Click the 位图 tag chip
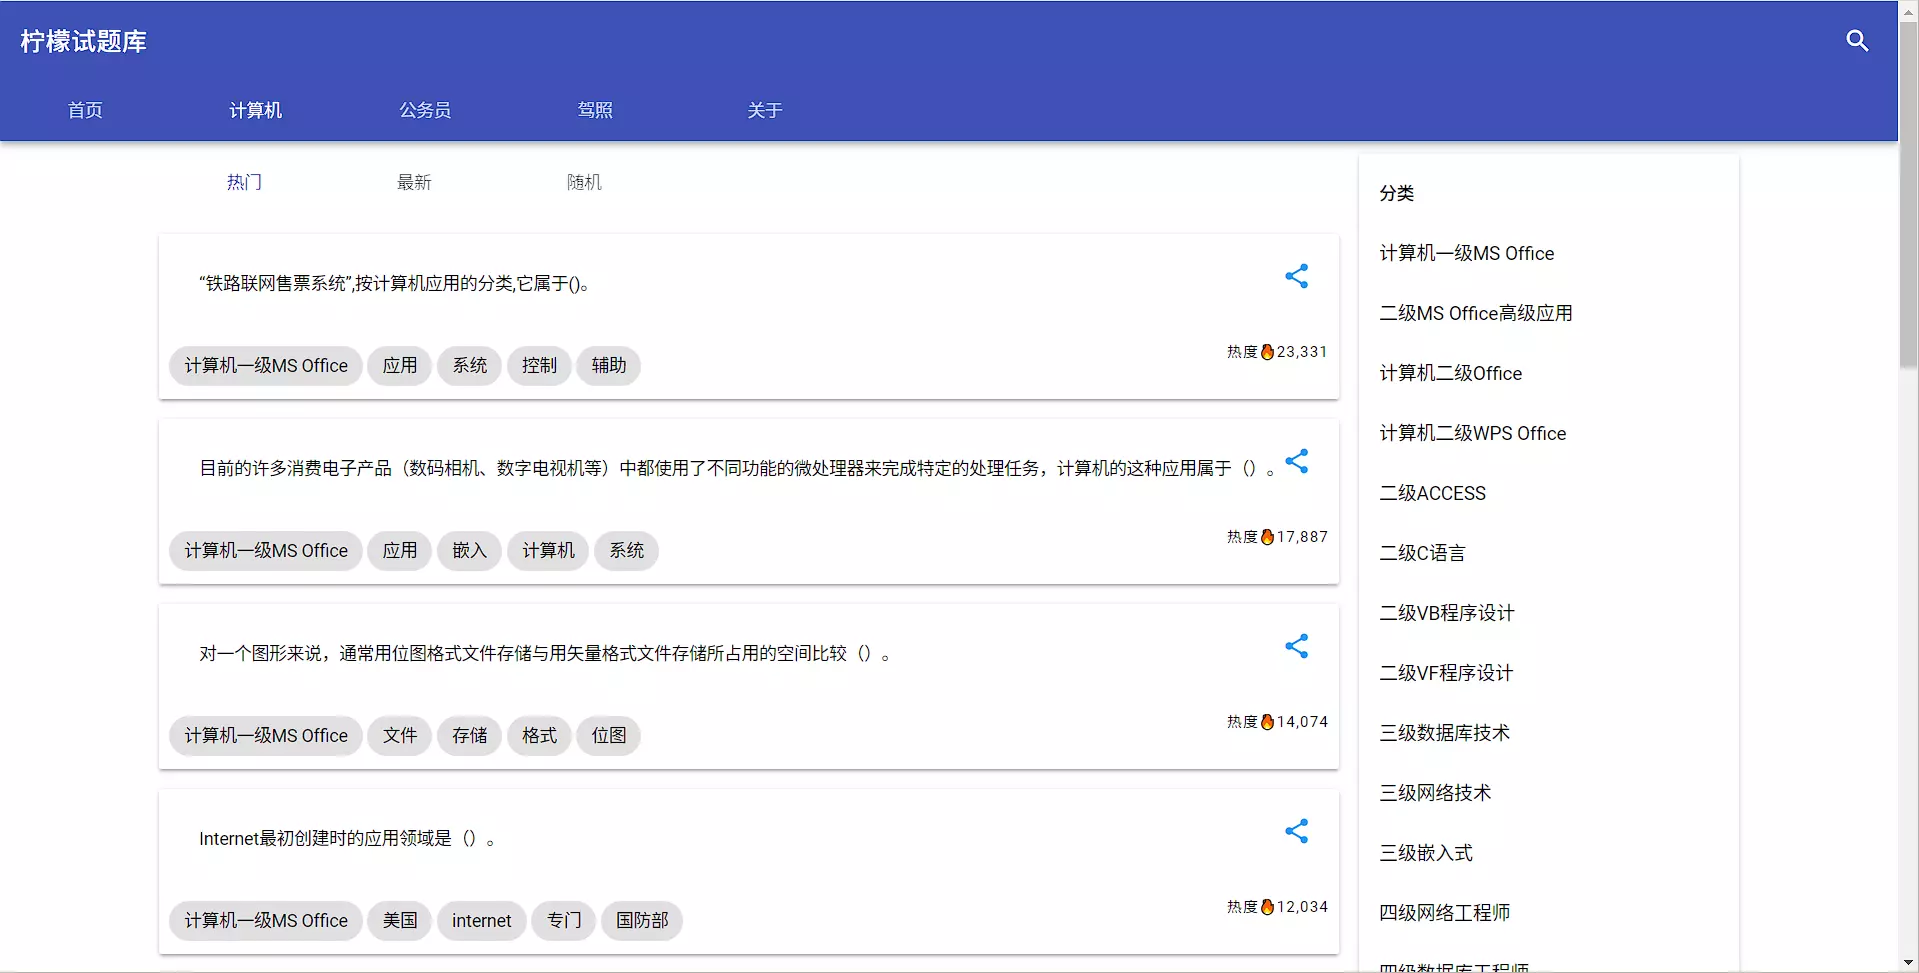Screen dimensions: 1919x973 (608, 736)
